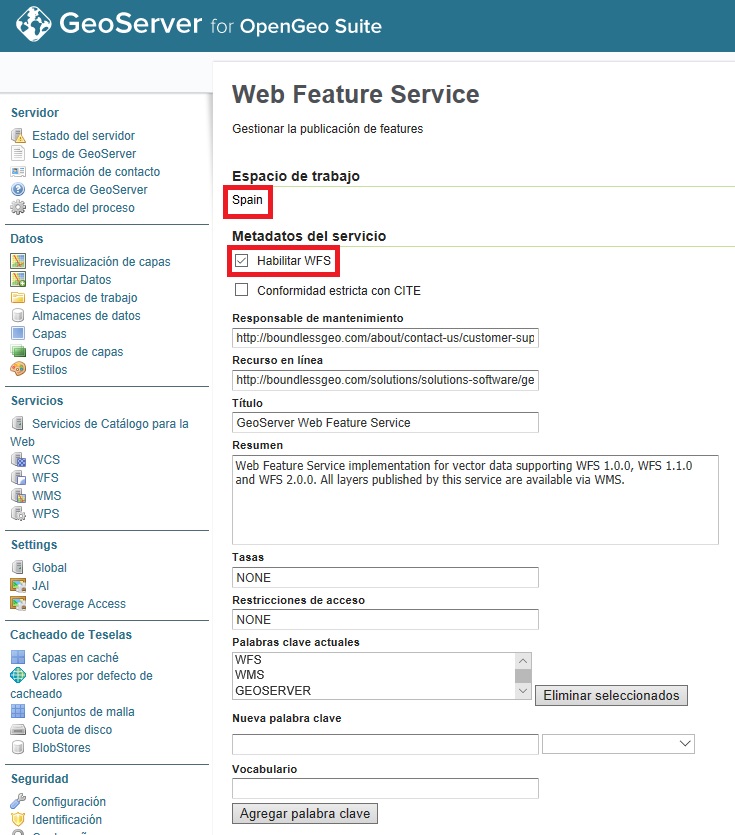Click the Título input field
Viewport: 735px width, 835px height.
click(x=385, y=423)
